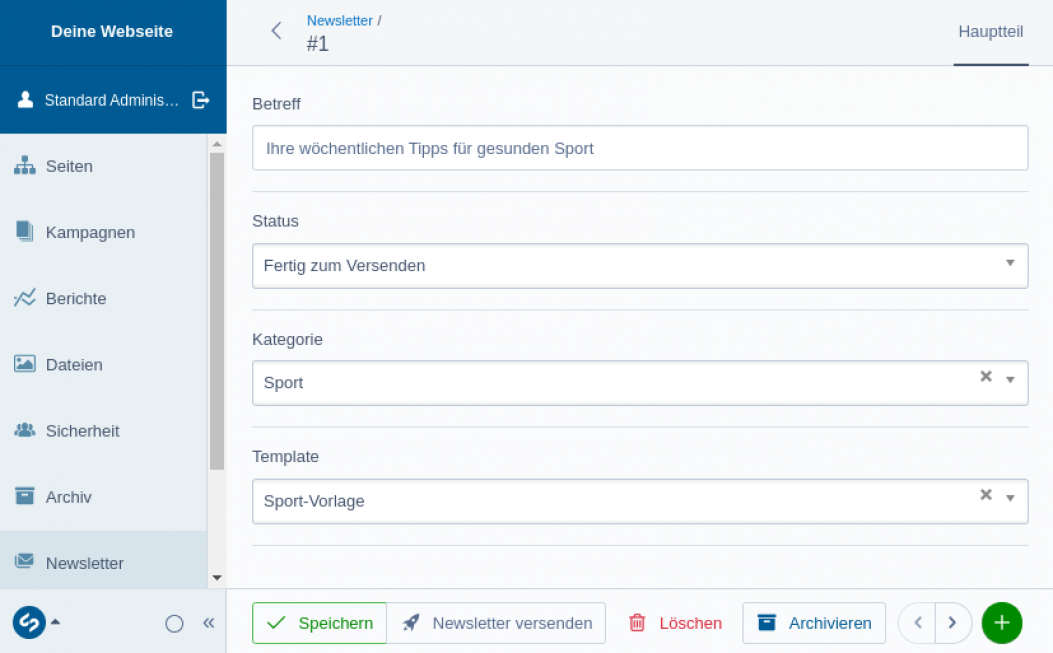1053x653 pixels.
Task: Expand the menu caret beside the logo
Action: point(56,622)
